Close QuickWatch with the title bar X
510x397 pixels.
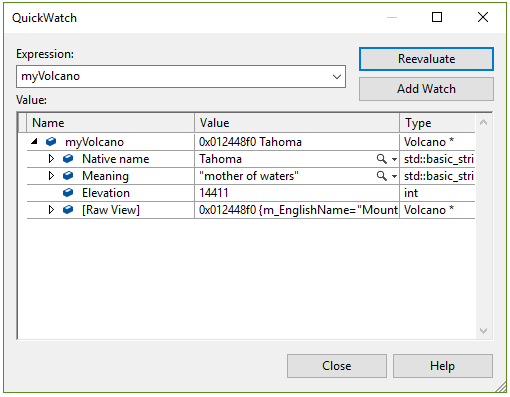pos(483,17)
